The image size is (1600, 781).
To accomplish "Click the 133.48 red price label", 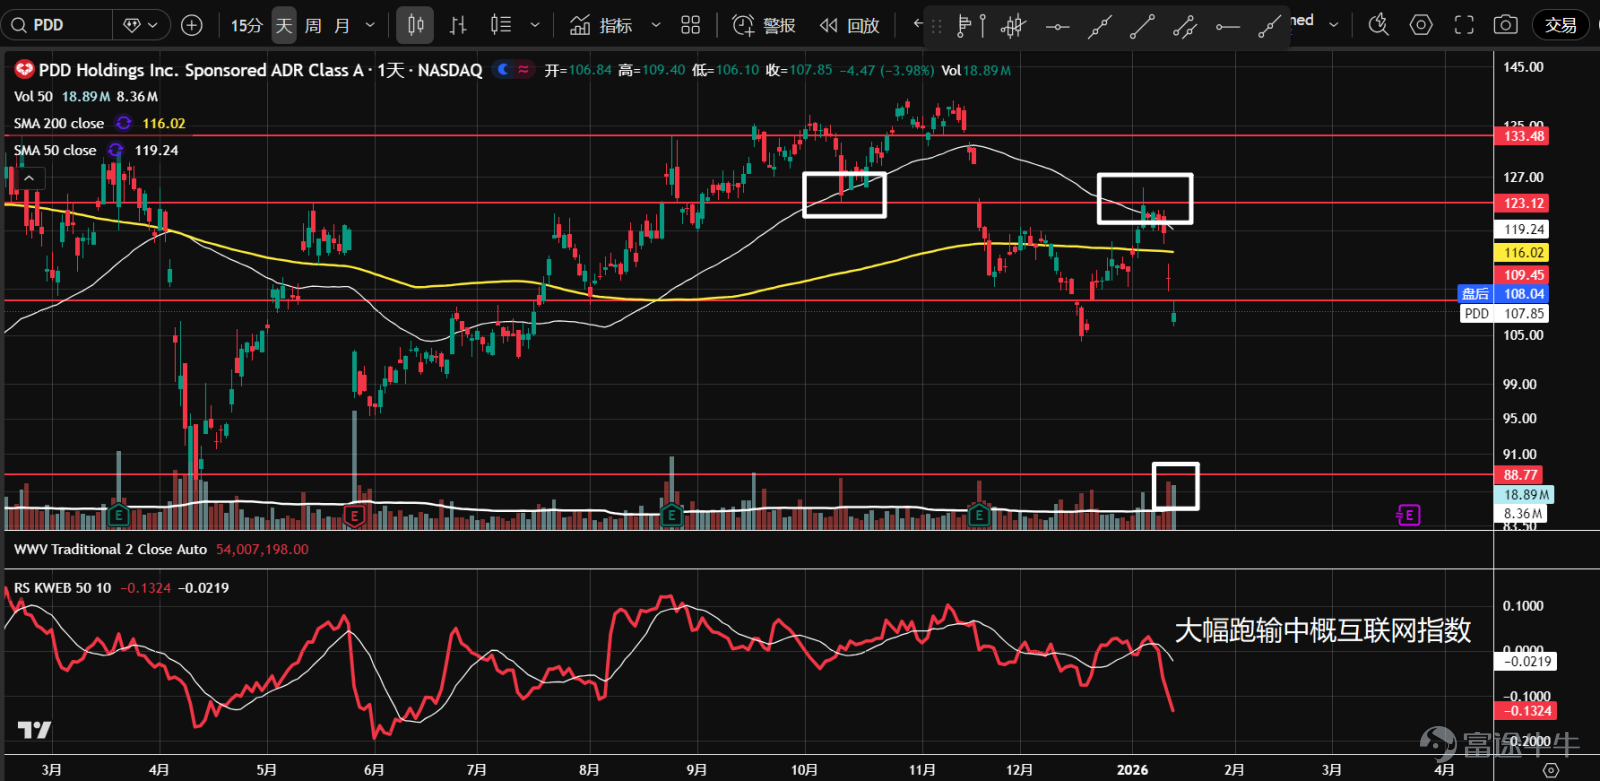I will [x=1522, y=136].
